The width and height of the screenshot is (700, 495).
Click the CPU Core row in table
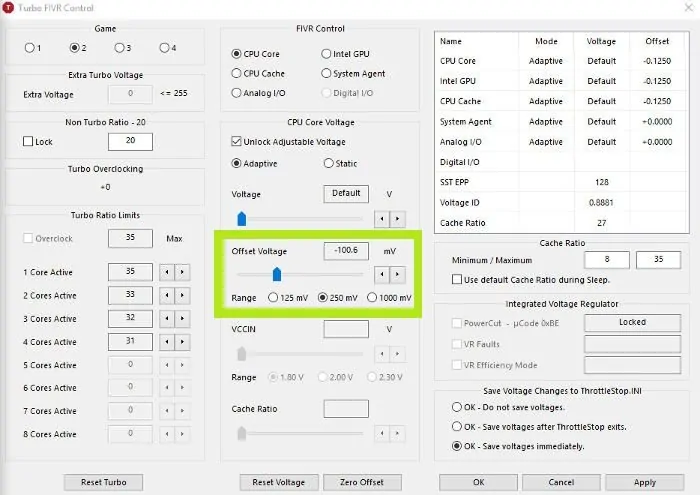click(562, 61)
